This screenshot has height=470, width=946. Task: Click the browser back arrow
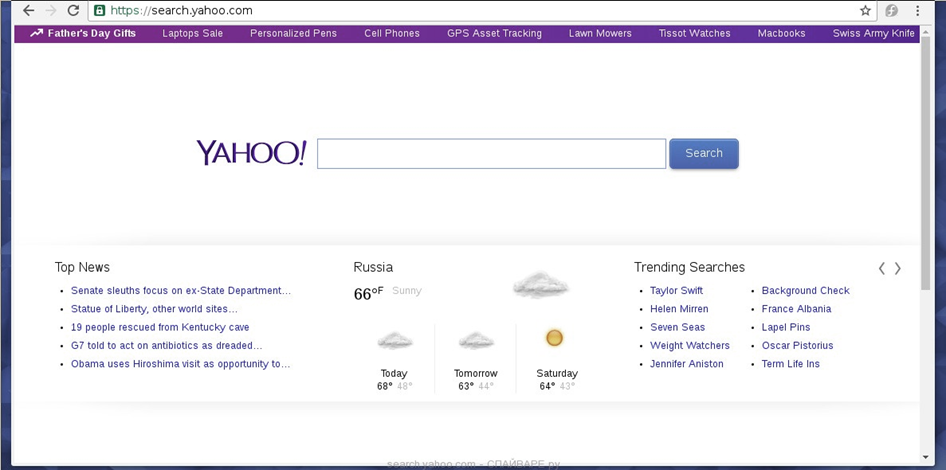28,10
